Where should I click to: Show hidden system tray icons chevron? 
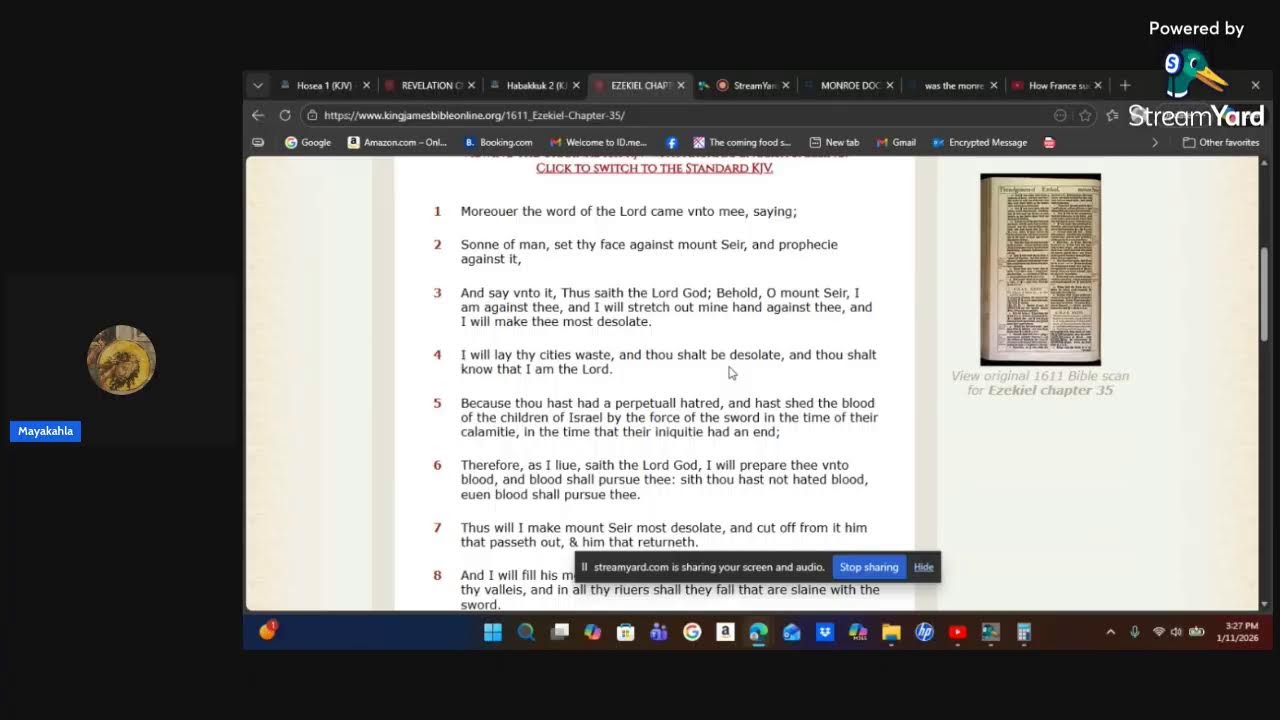pyautogui.click(x=1110, y=632)
